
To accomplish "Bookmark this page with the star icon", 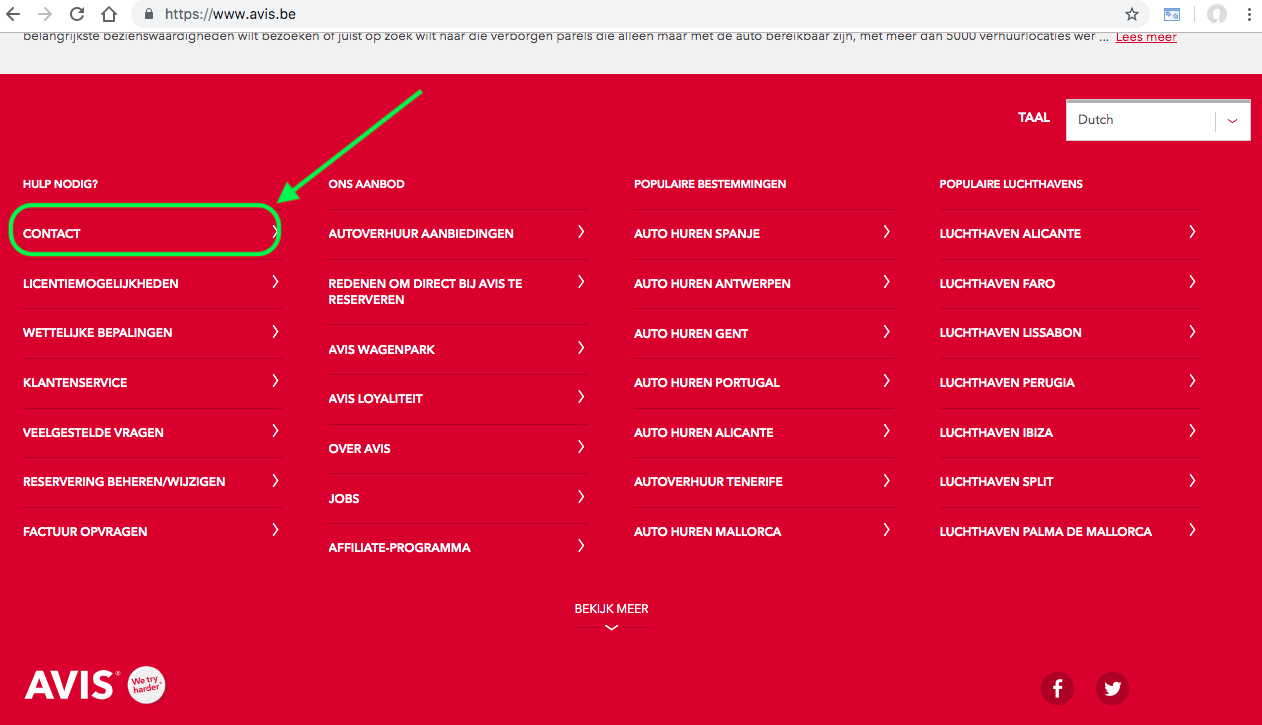I will [x=1132, y=15].
